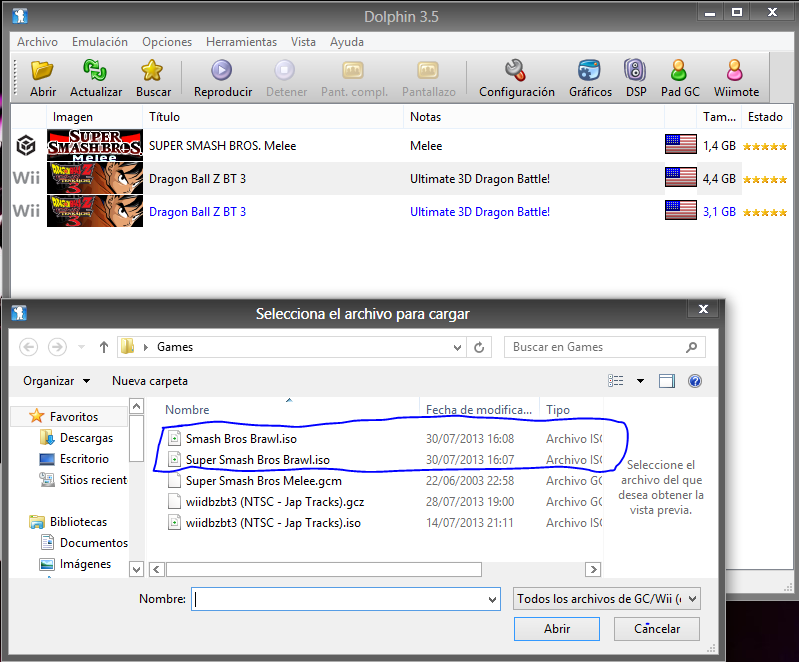This screenshot has width=799, height=662.
Task: Open Configuración wrench icon
Action: click(515, 70)
